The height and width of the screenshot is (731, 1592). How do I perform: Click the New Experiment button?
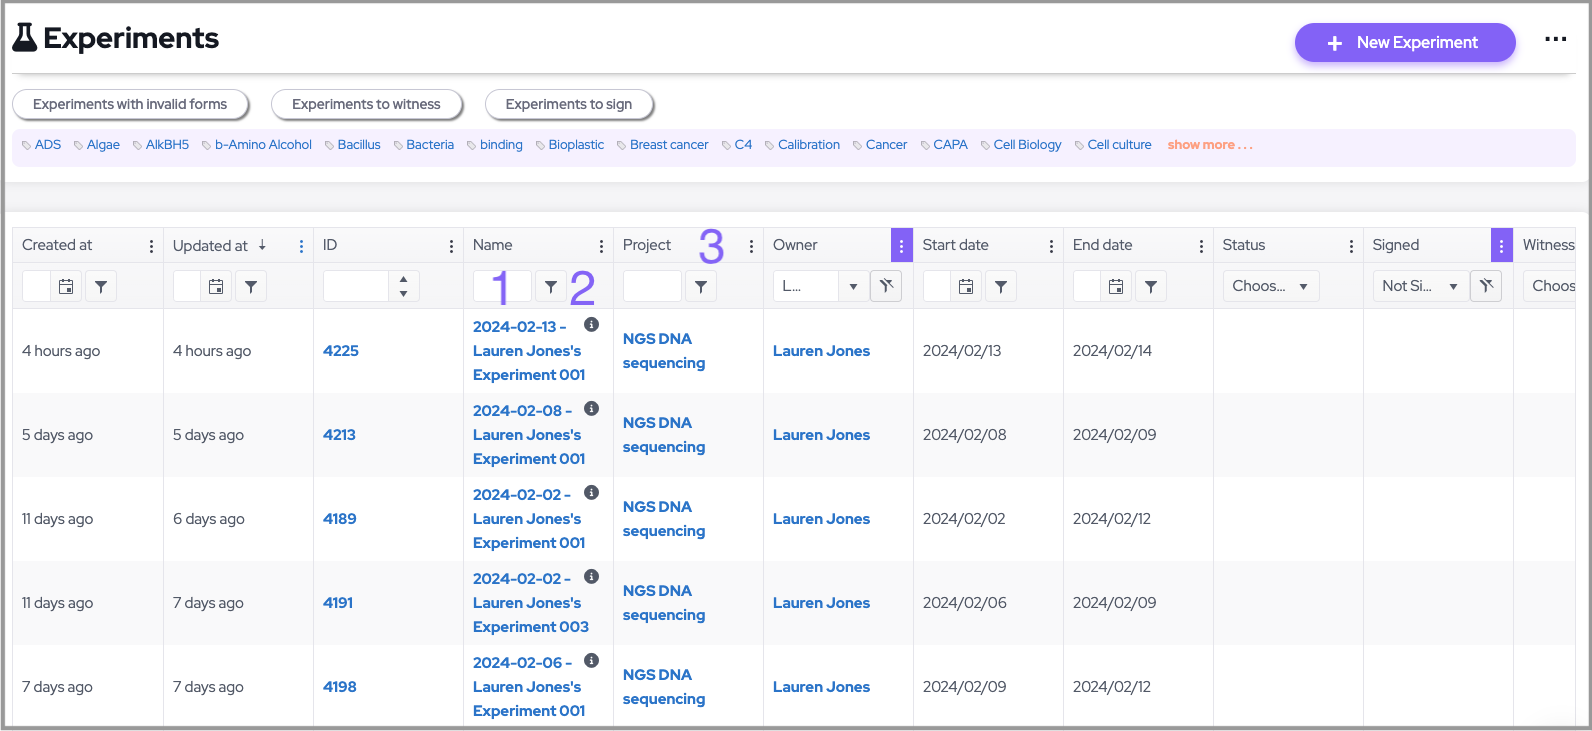(1404, 43)
